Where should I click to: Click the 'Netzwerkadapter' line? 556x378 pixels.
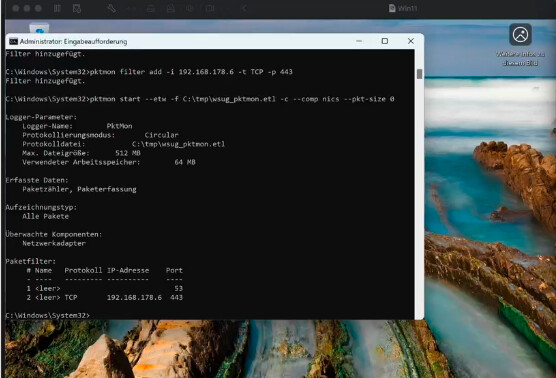[54, 243]
